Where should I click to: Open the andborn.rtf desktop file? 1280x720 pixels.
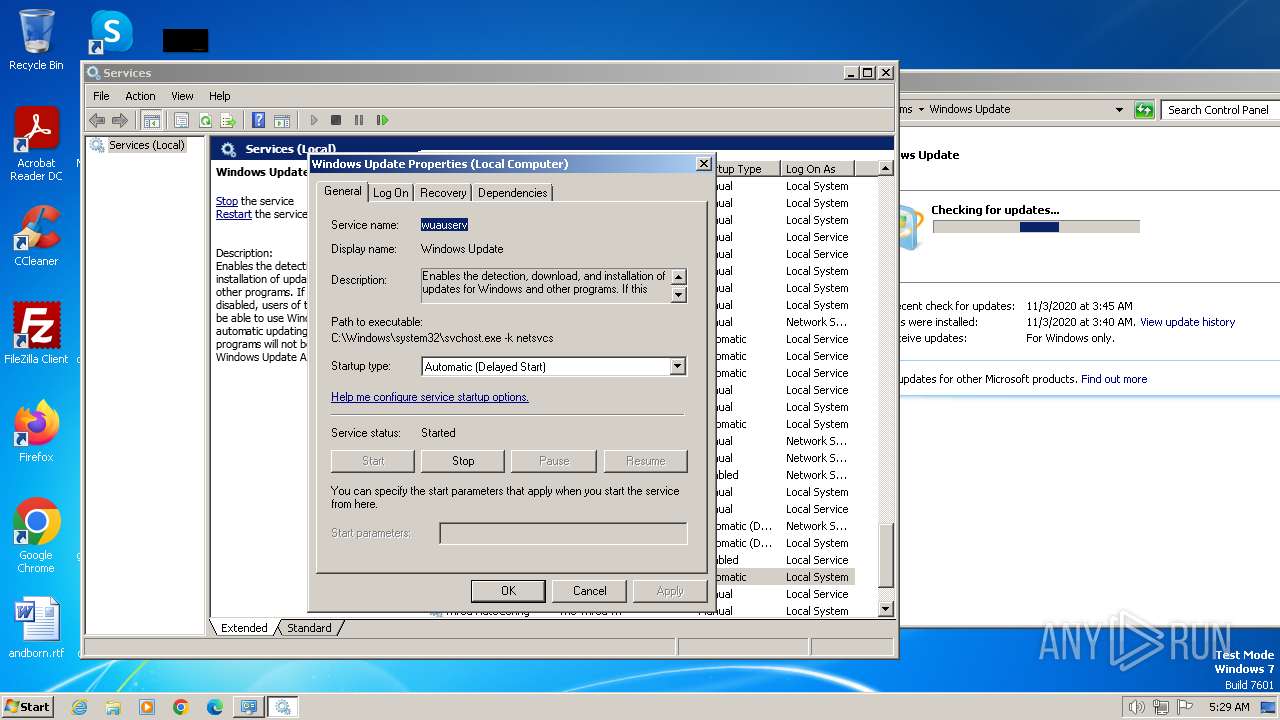tap(36, 628)
